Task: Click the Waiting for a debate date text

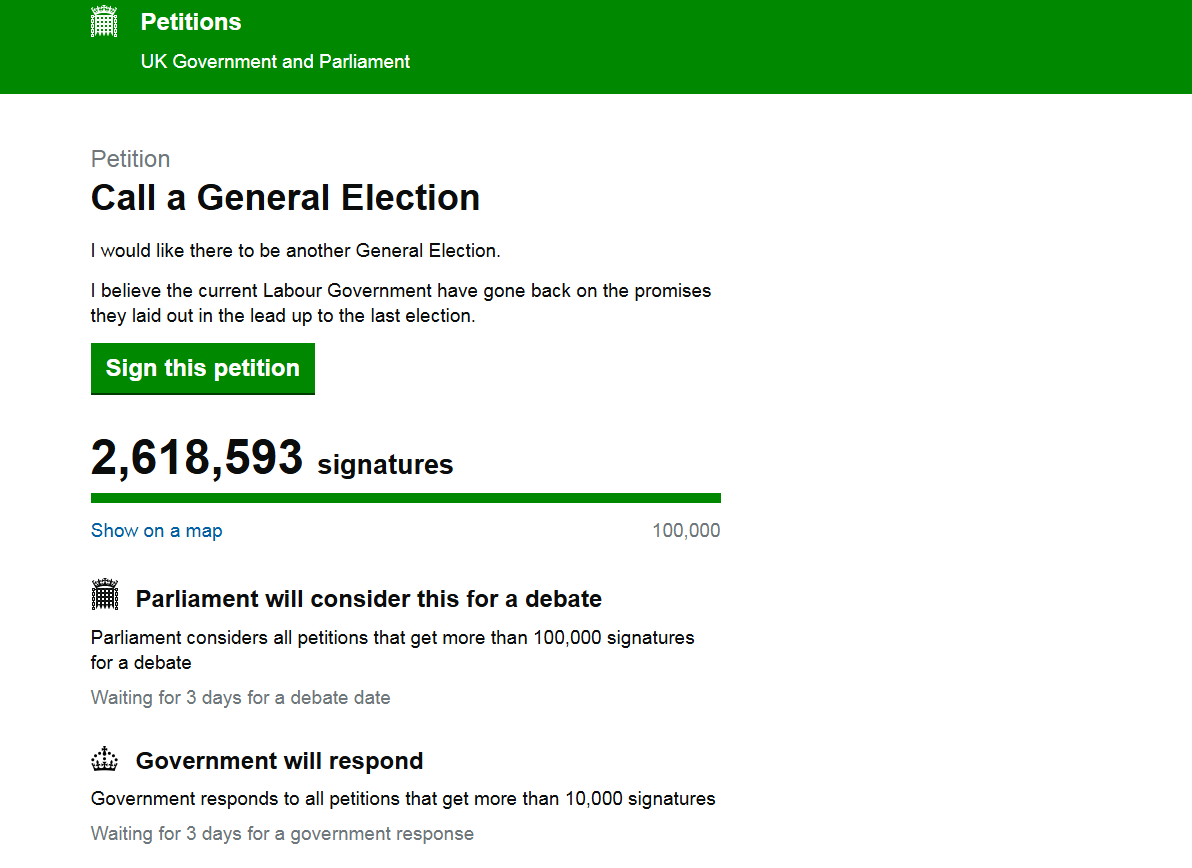Action: 241,698
